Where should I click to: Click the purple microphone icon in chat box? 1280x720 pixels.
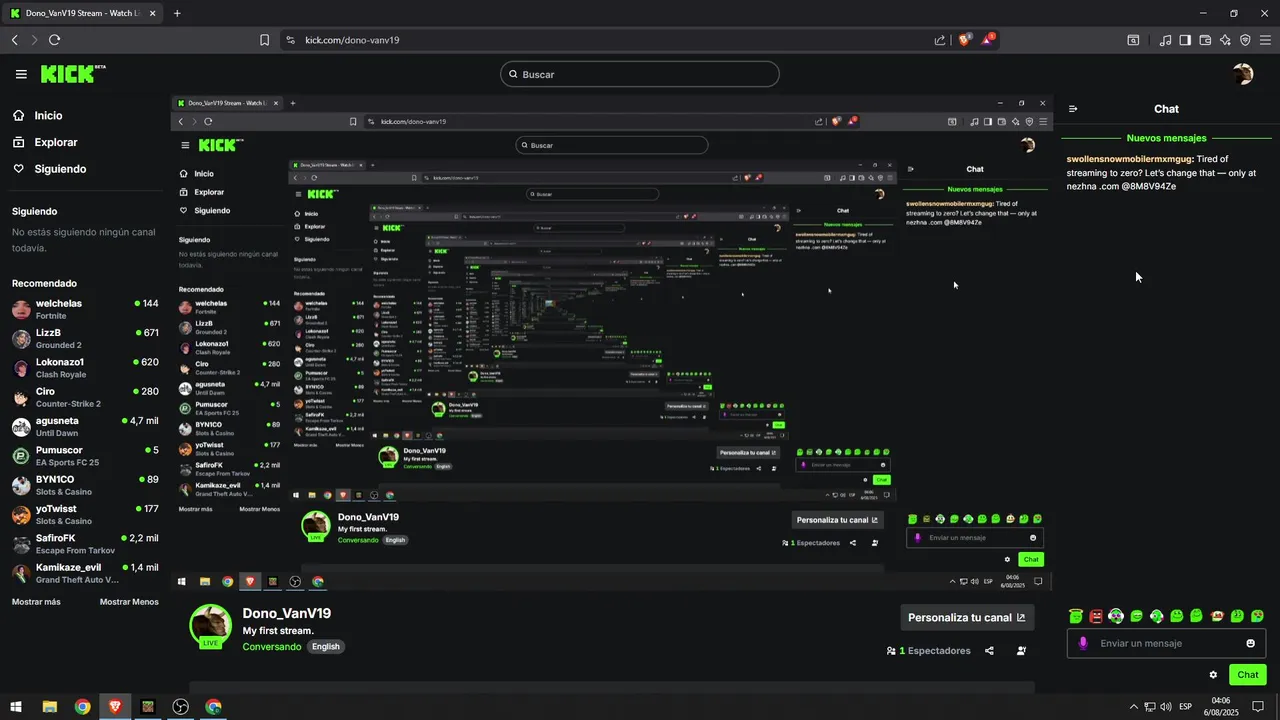coord(1082,643)
